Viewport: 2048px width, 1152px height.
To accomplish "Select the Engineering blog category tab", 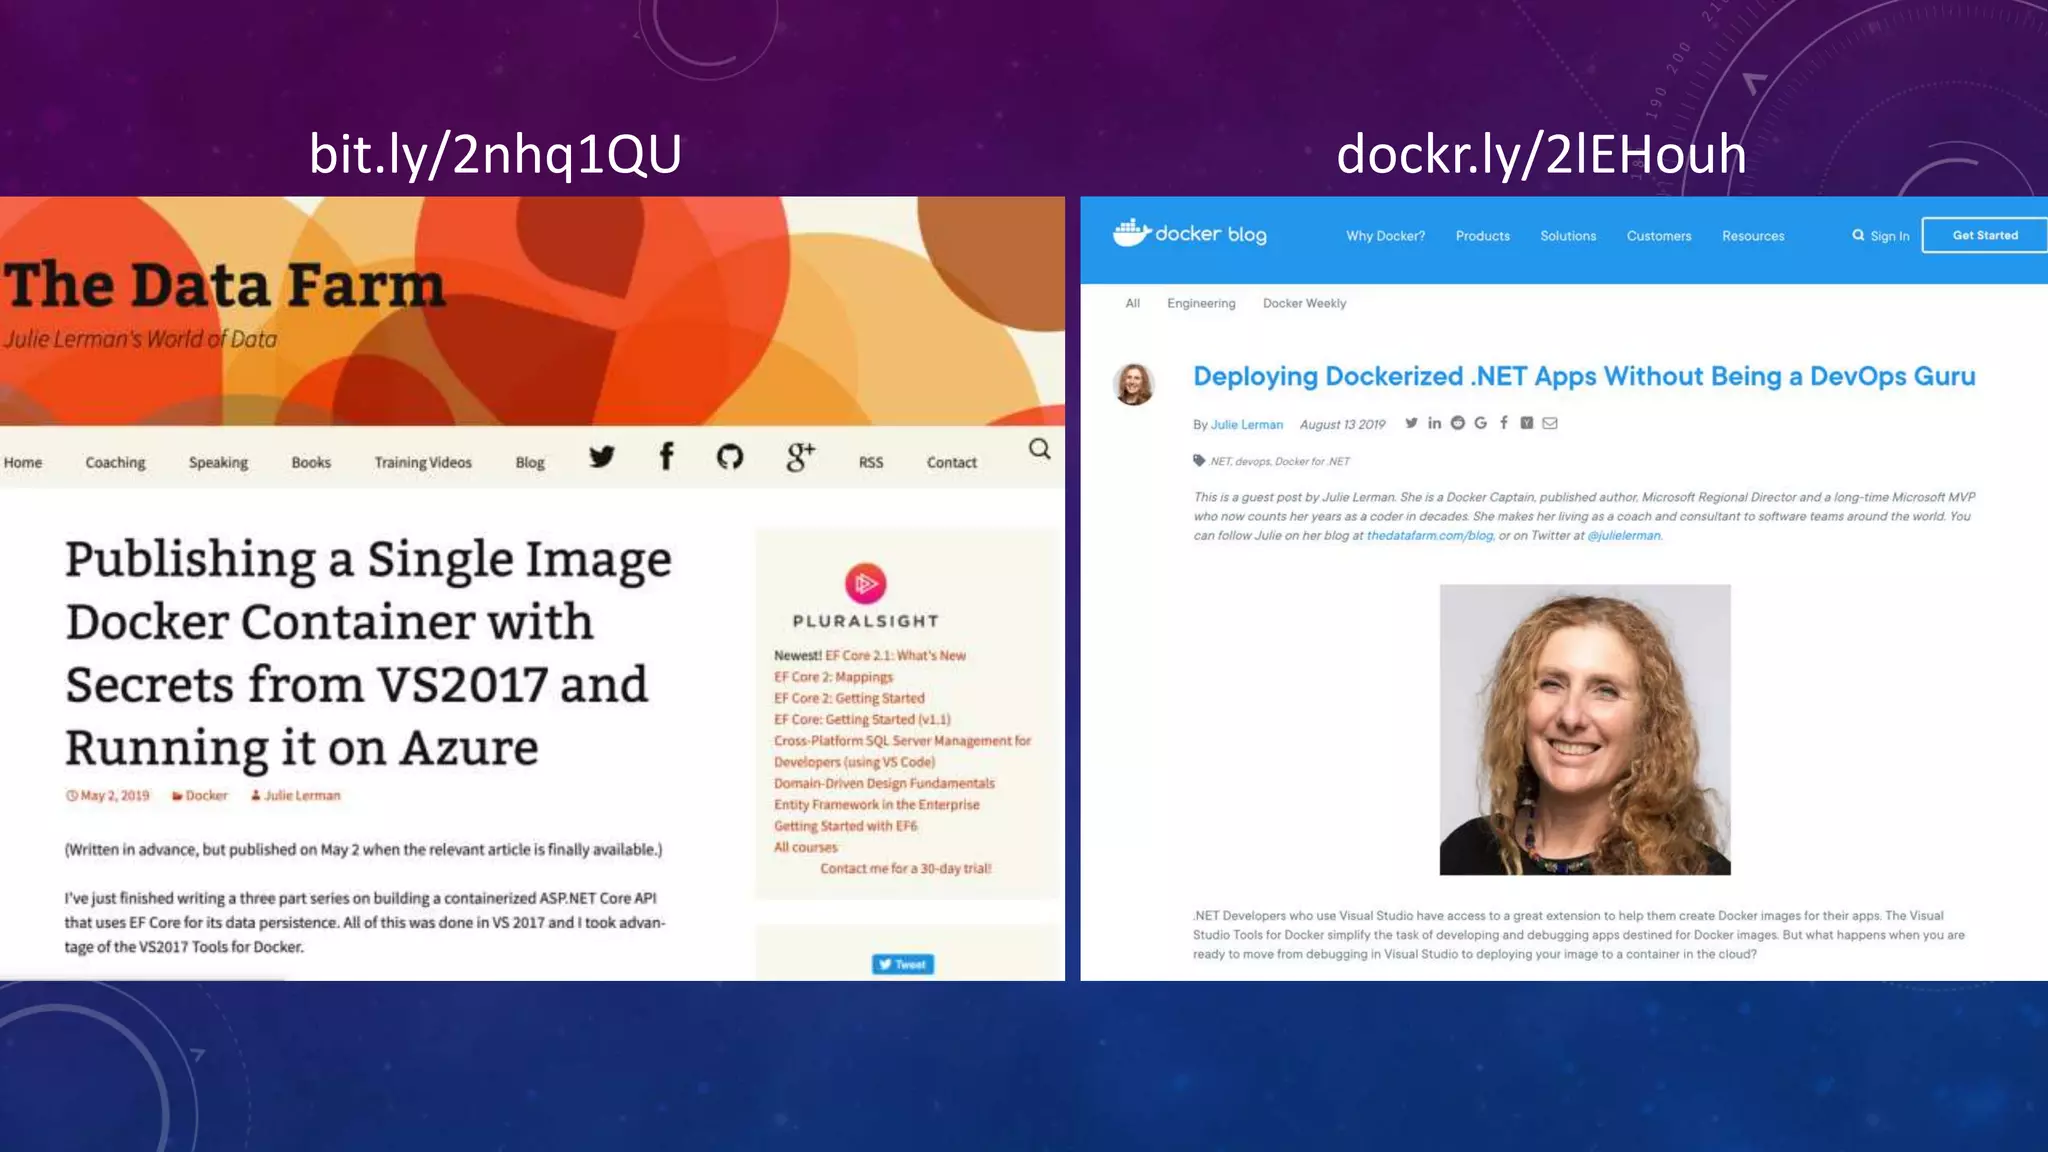I will [1201, 303].
